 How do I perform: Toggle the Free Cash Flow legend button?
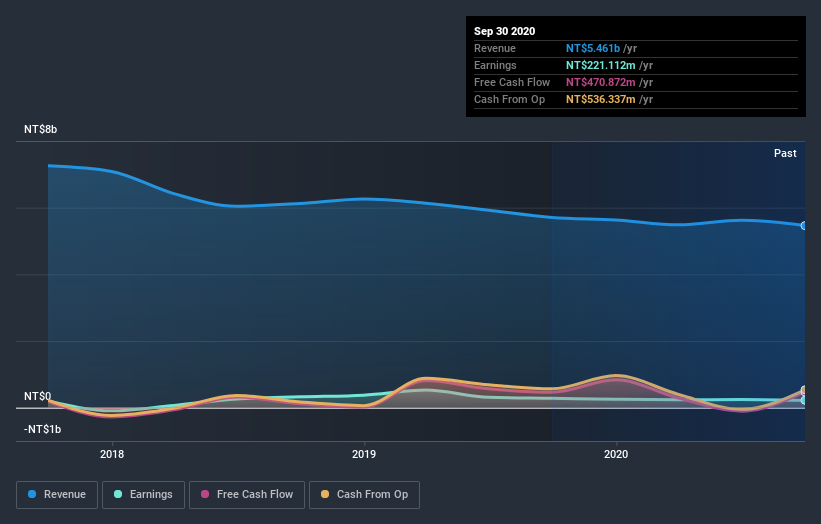tap(247, 495)
